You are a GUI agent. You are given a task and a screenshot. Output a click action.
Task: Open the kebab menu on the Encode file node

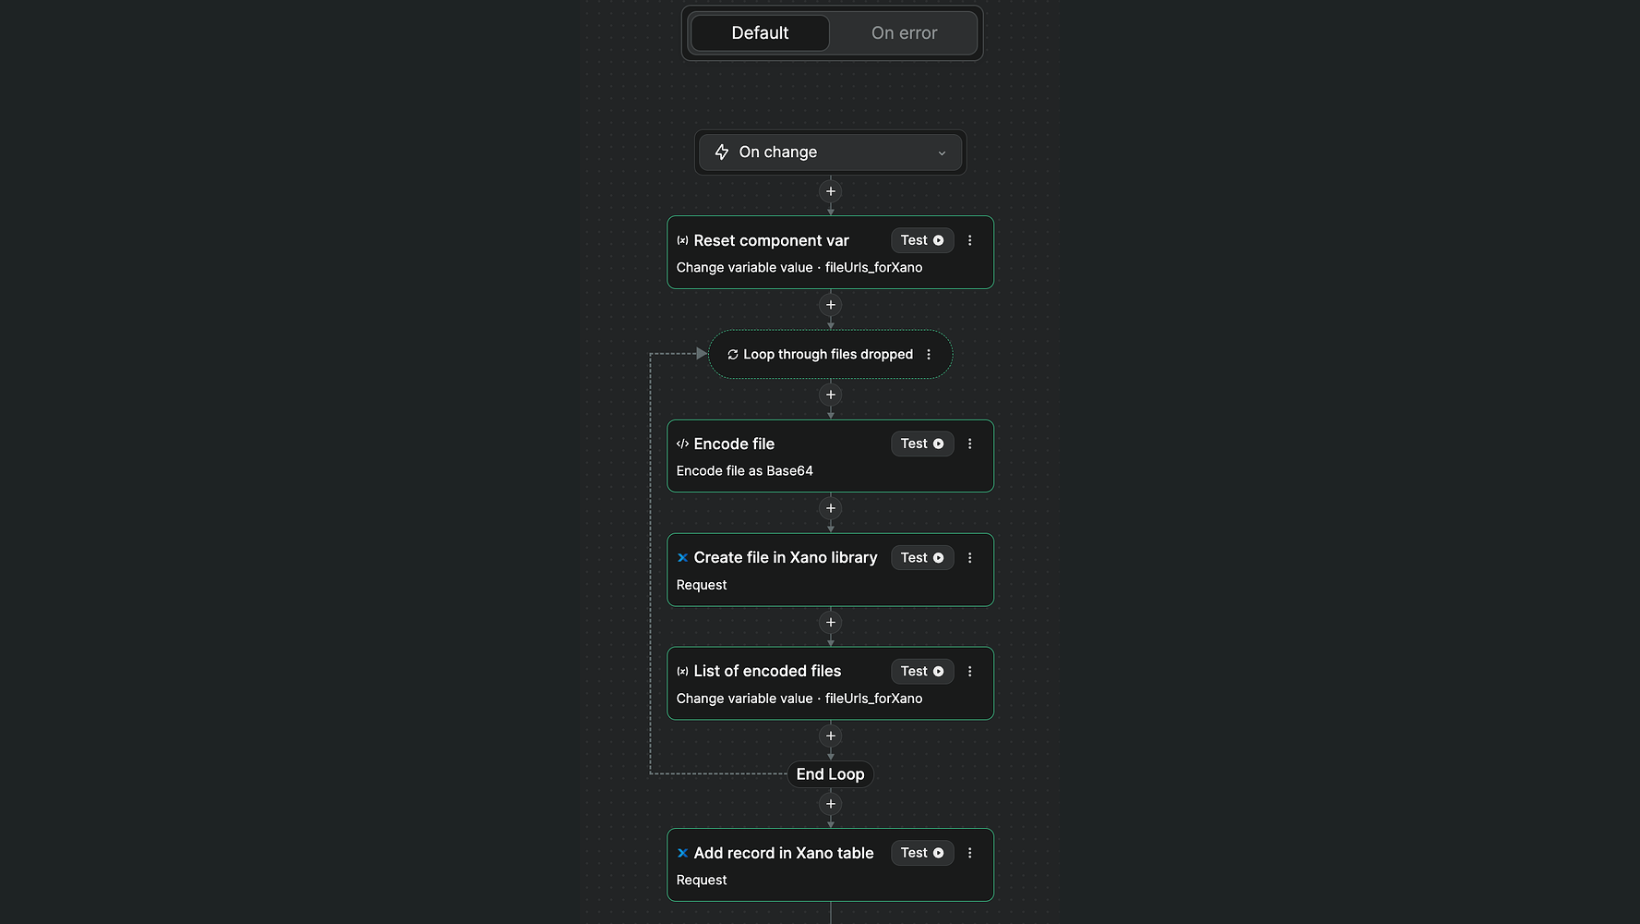pyautogui.click(x=969, y=443)
